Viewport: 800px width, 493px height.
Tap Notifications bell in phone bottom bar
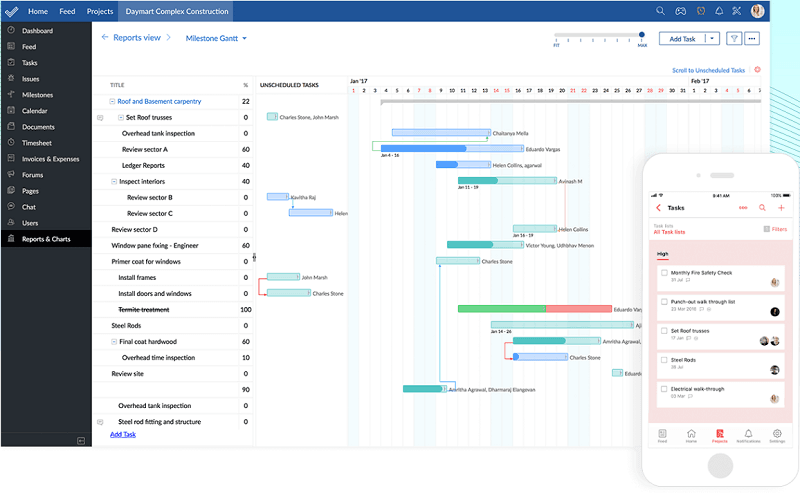748,435
